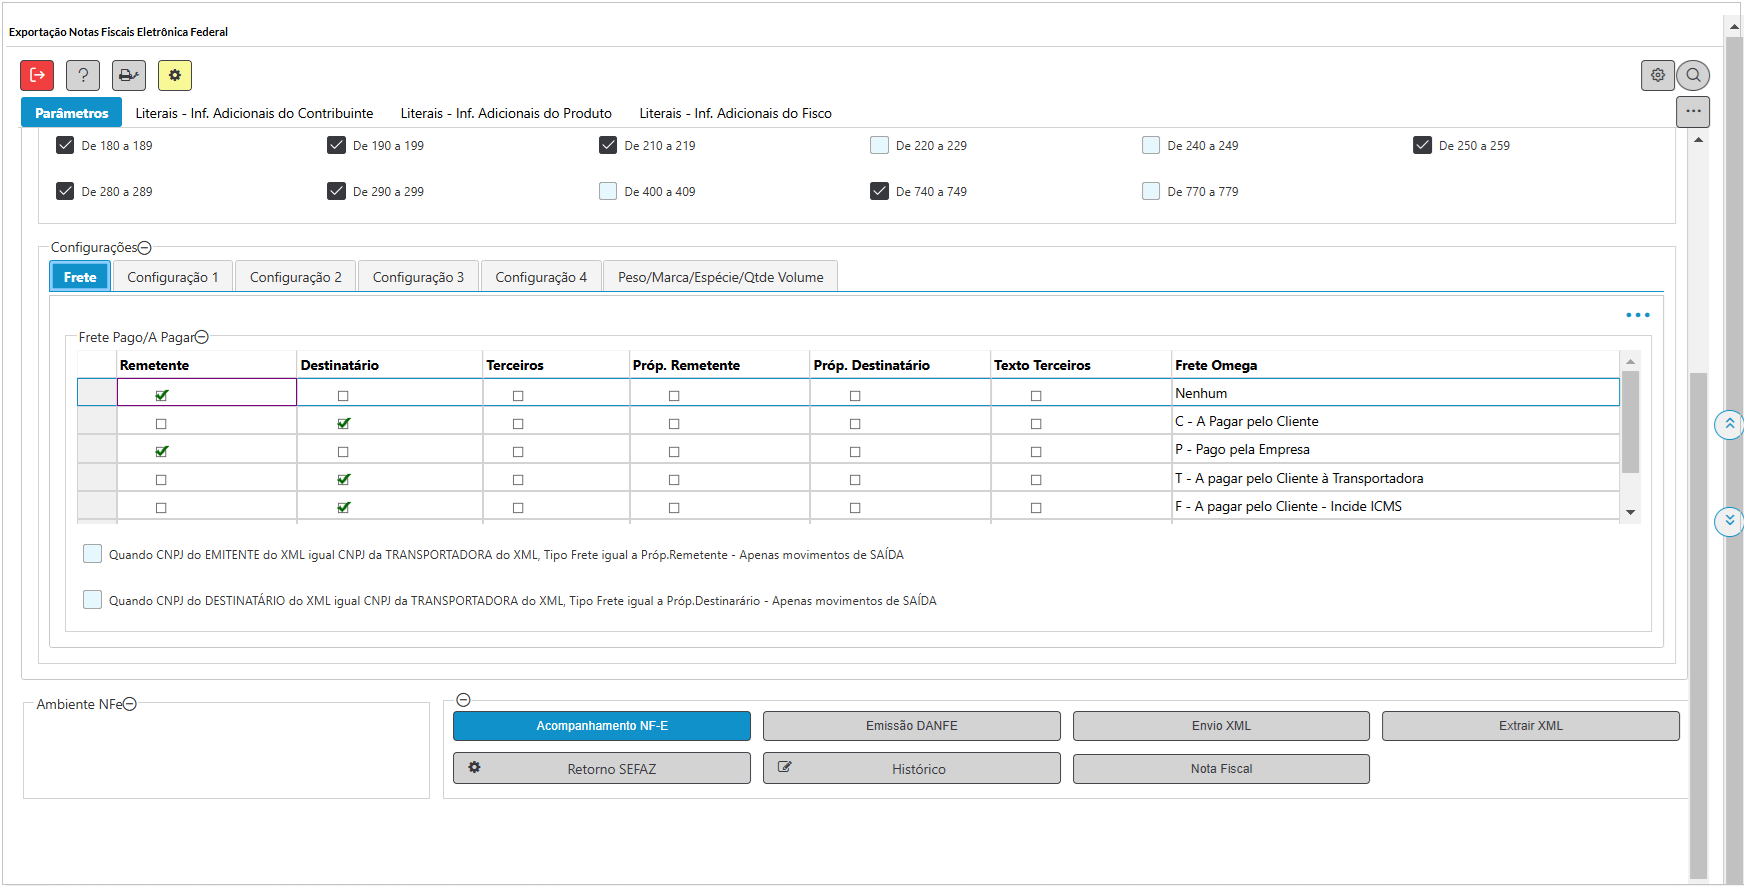Click the blue three-dot icon in Frete panel
This screenshot has height=887, width=1747.
[1637, 315]
